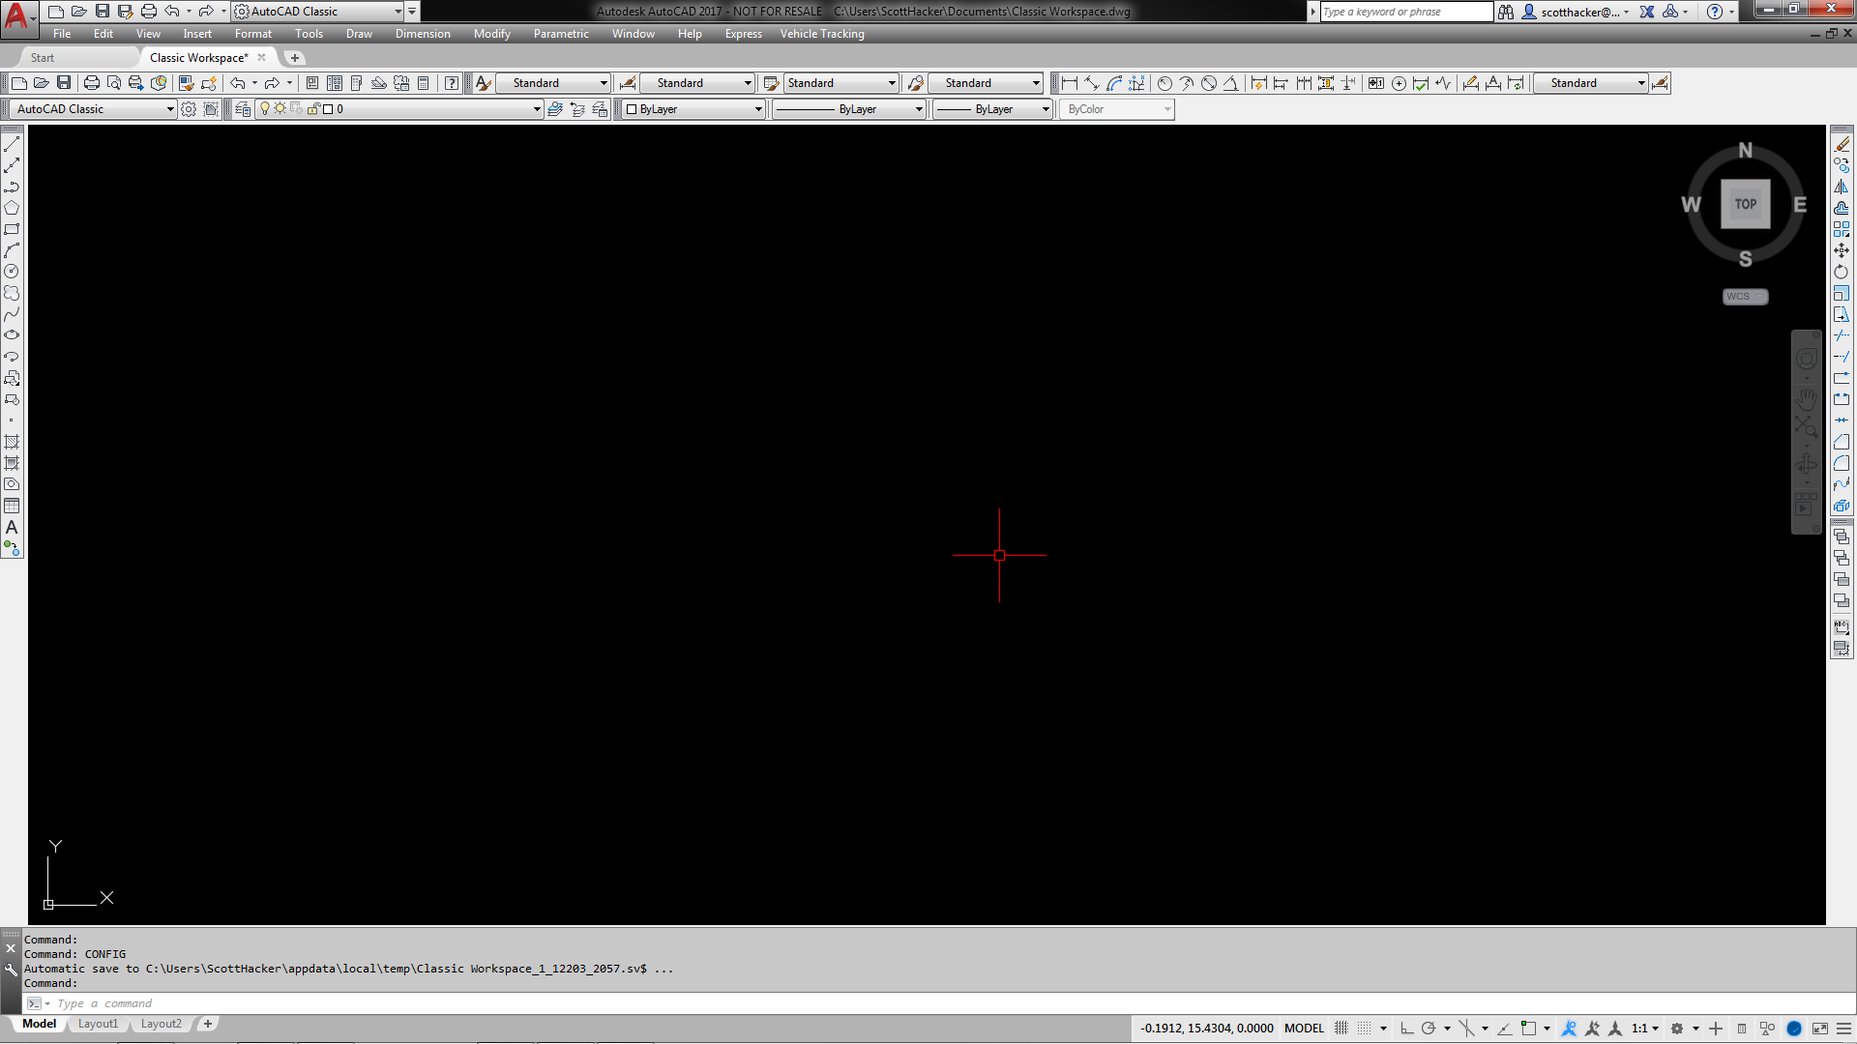
Task: Open the Plot tool in the Standard toolbar
Action: (89, 83)
